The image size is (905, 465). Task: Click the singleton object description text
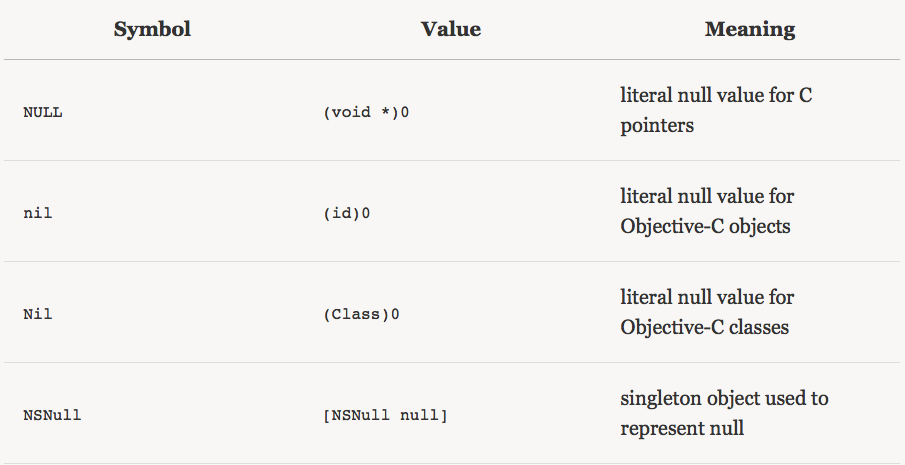(724, 412)
